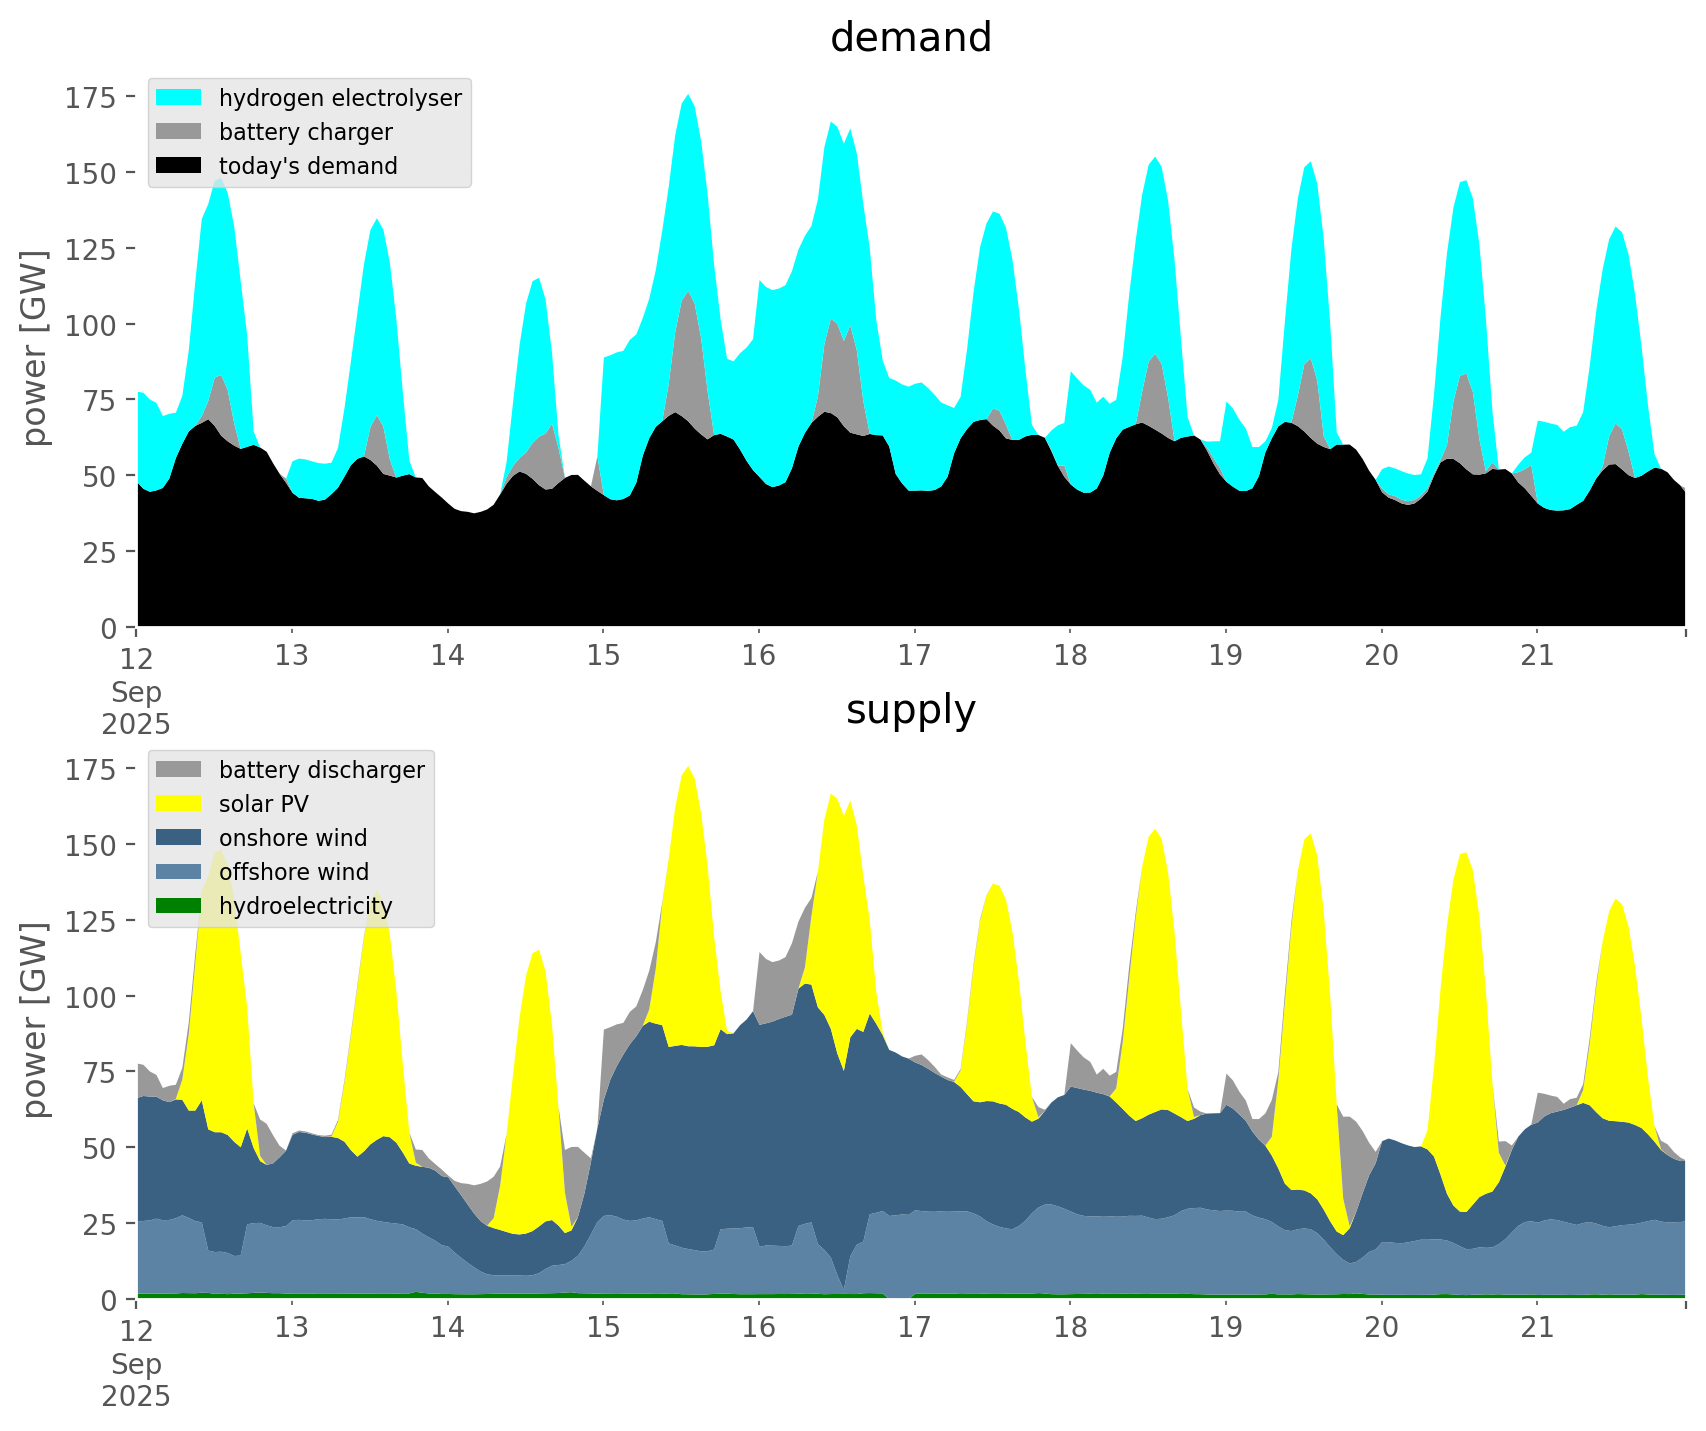Click the 175 y-axis tick on demand chart
This screenshot has height=1431, width=1706.
(x=91, y=97)
